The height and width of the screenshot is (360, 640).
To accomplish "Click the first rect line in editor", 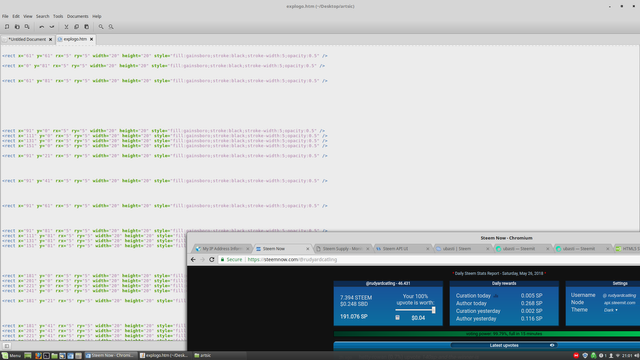I will [x=164, y=56].
